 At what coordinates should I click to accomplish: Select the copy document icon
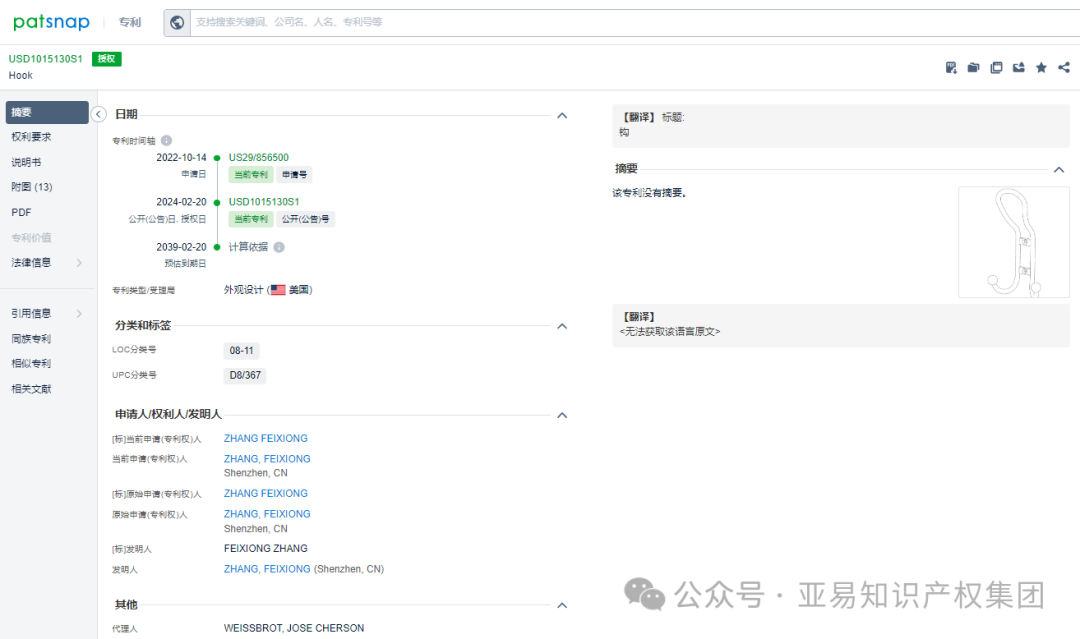[996, 67]
